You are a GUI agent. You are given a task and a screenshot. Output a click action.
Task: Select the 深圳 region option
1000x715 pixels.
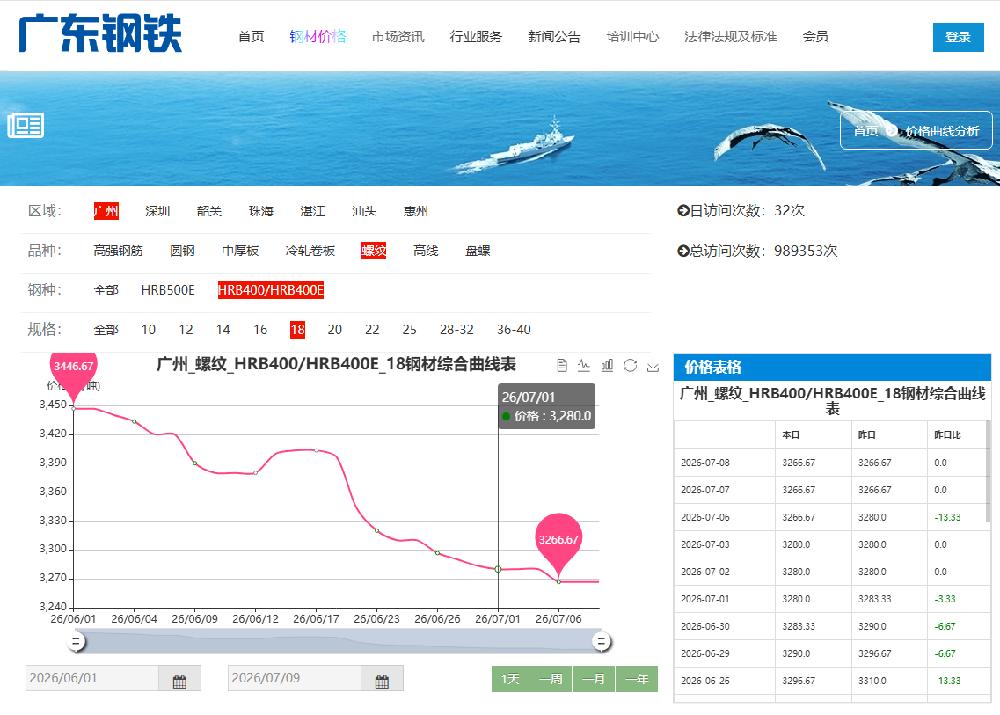tap(158, 211)
